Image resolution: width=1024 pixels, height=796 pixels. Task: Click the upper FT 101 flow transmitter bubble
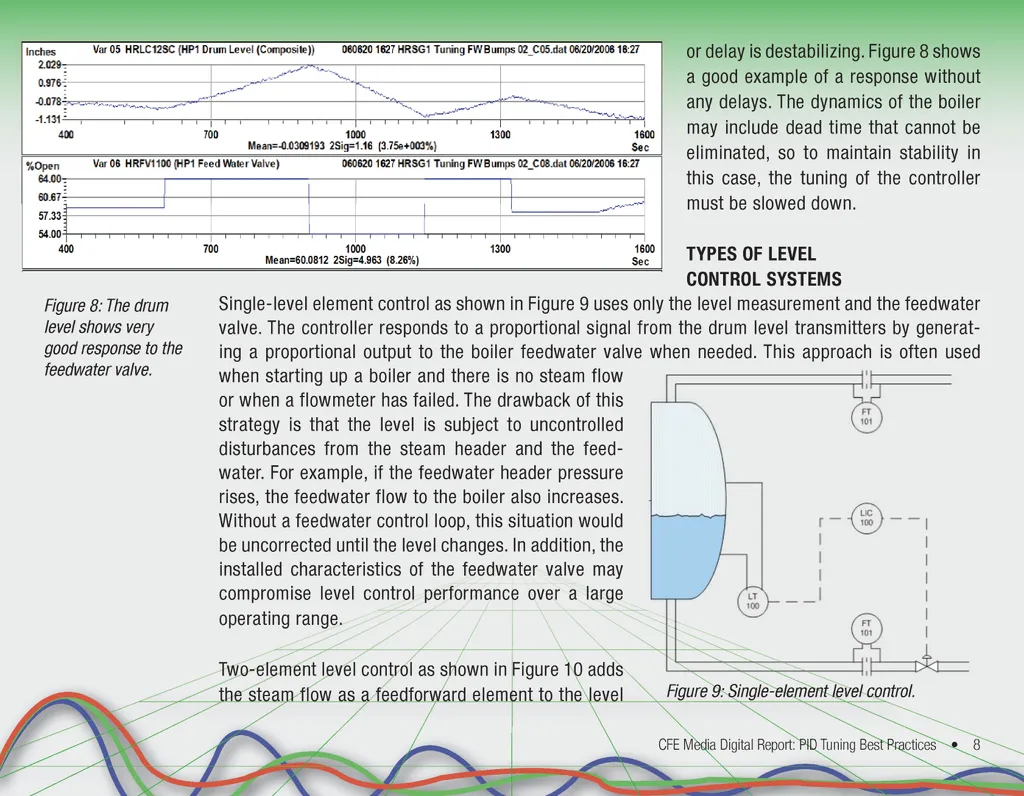tap(866, 417)
